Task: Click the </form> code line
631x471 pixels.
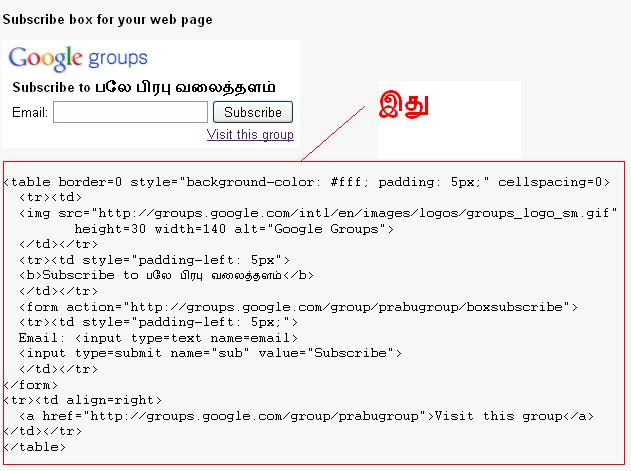Action: (31, 385)
